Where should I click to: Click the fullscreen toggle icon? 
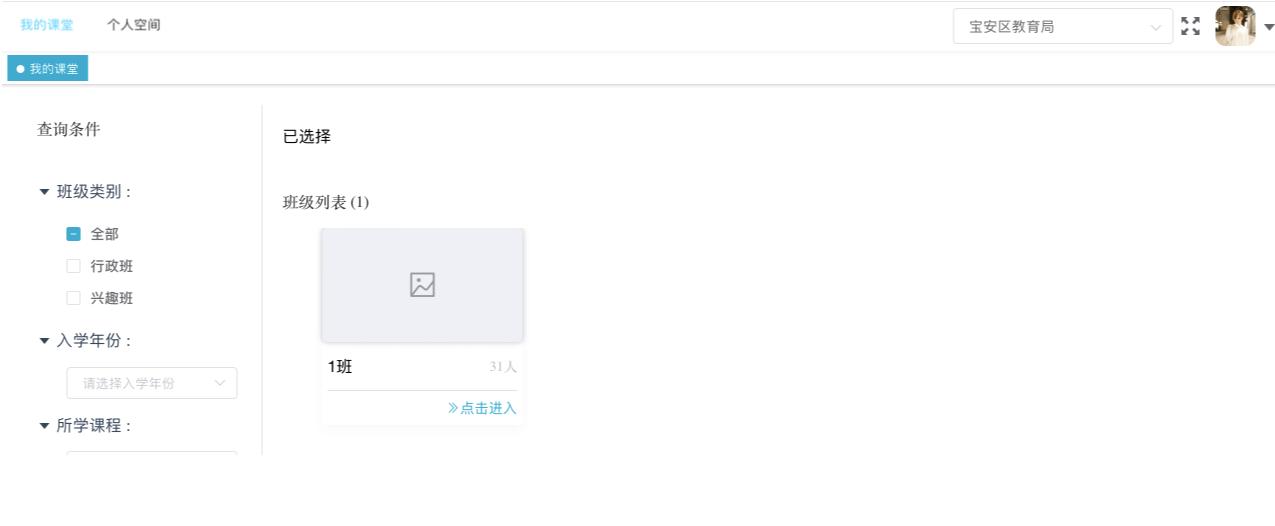point(1190,27)
